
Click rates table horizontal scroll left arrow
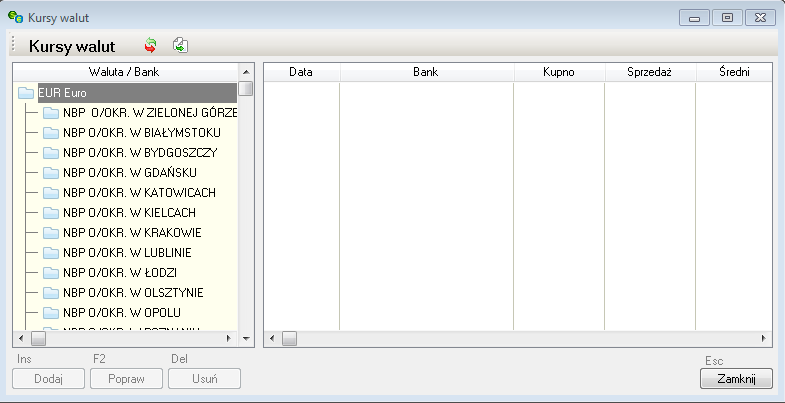pos(272,338)
